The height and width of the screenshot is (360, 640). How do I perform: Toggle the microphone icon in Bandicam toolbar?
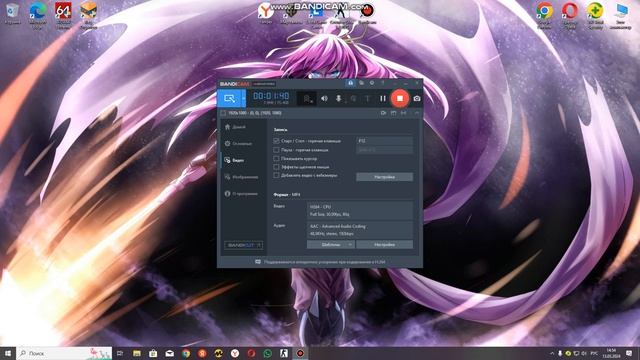tap(338, 98)
